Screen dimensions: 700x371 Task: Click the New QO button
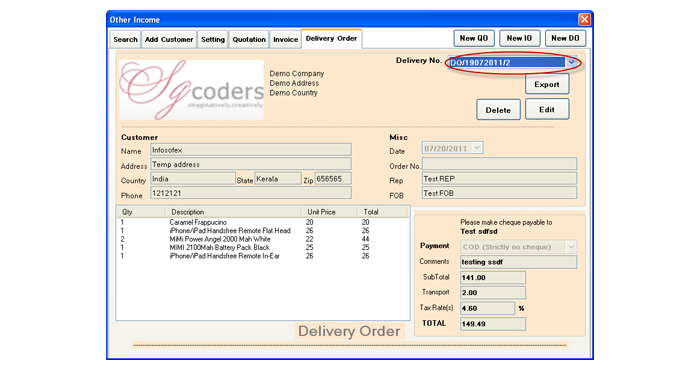click(474, 38)
